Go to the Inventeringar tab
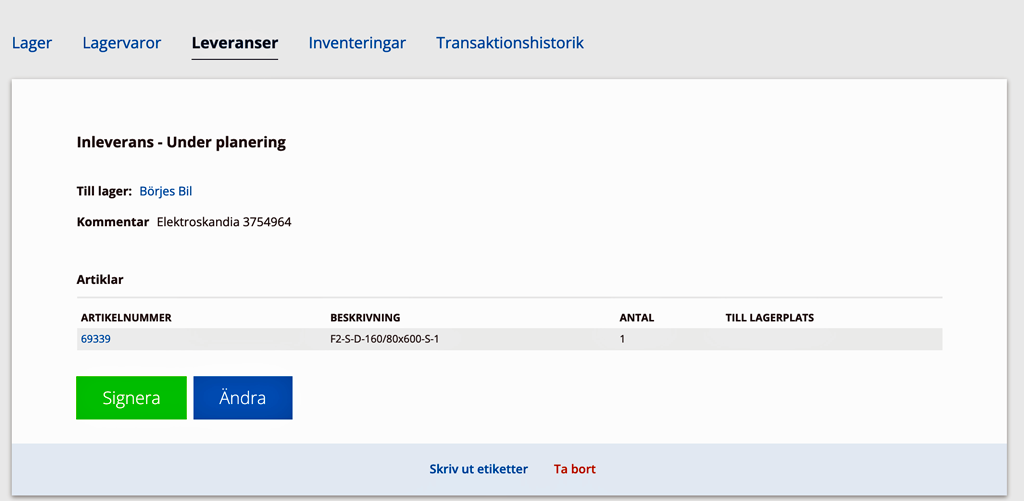Viewport: 1024px width, 501px height. [357, 43]
